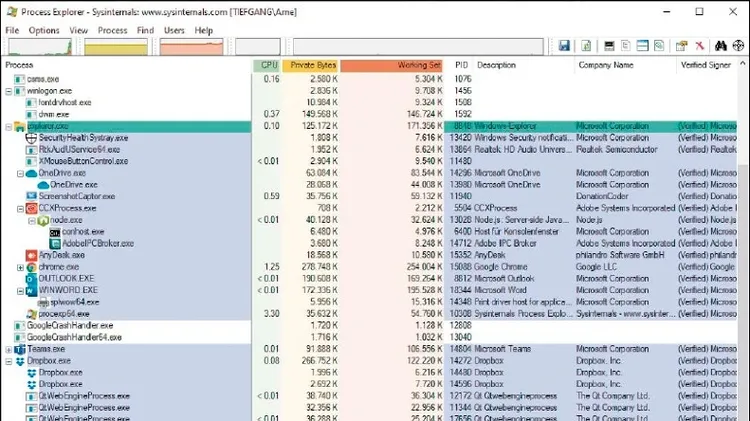Click the green node.exe hexagon icon

[x=43, y=220]
